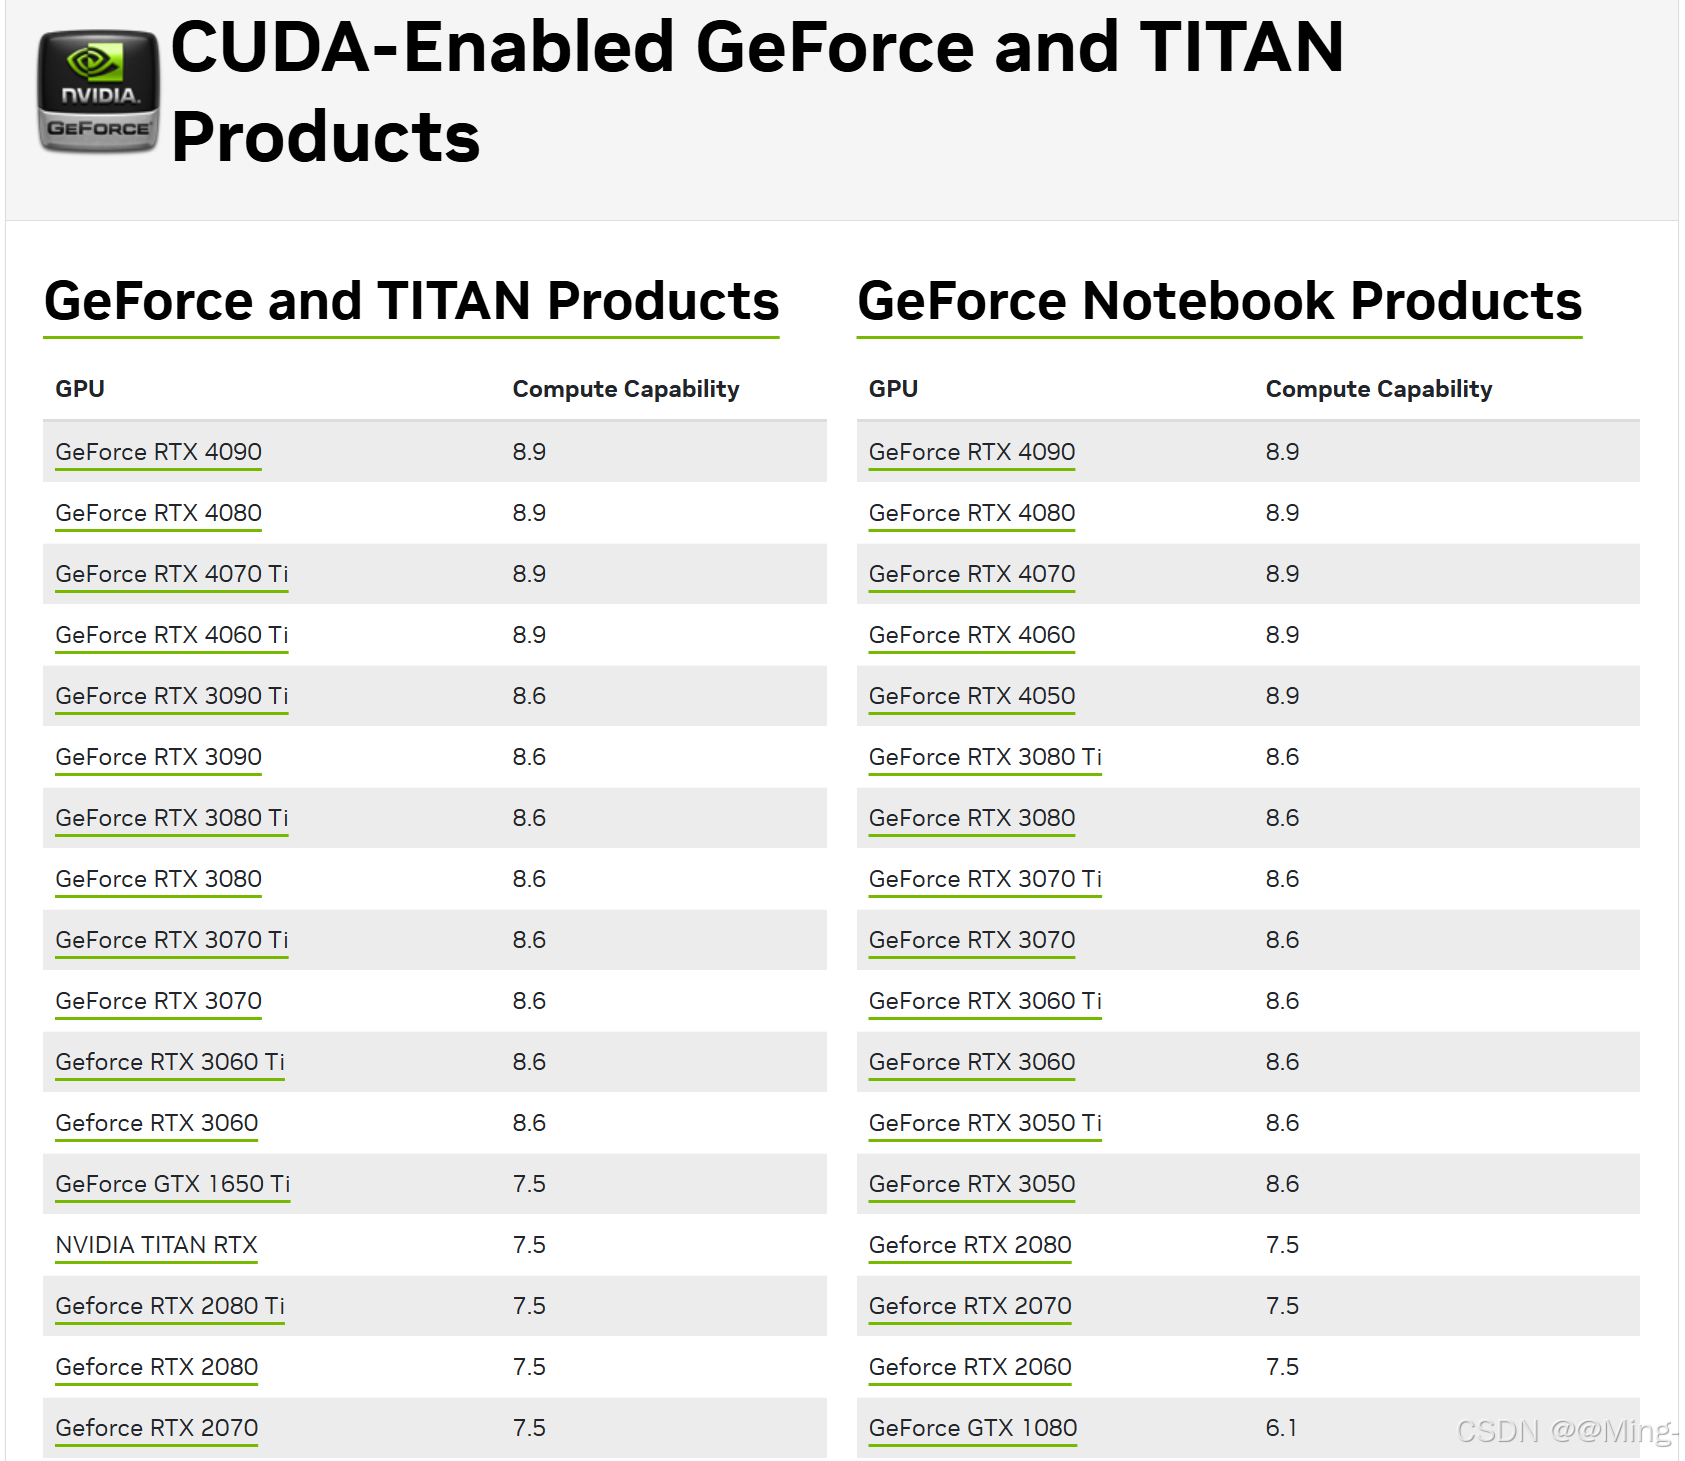Viewport: 1685px width, 1461px height.
Task: Open notebook GeForce RTX 4090 link
Action: click(x=972, y=452)
